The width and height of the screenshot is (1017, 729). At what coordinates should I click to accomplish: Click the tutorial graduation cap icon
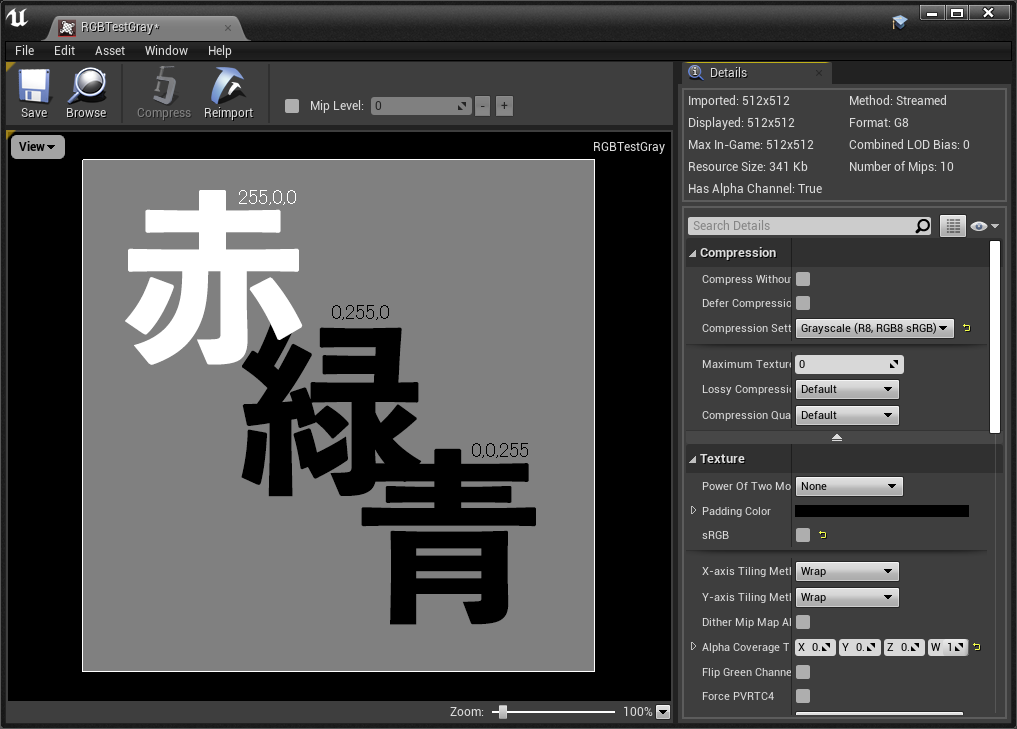900,23
